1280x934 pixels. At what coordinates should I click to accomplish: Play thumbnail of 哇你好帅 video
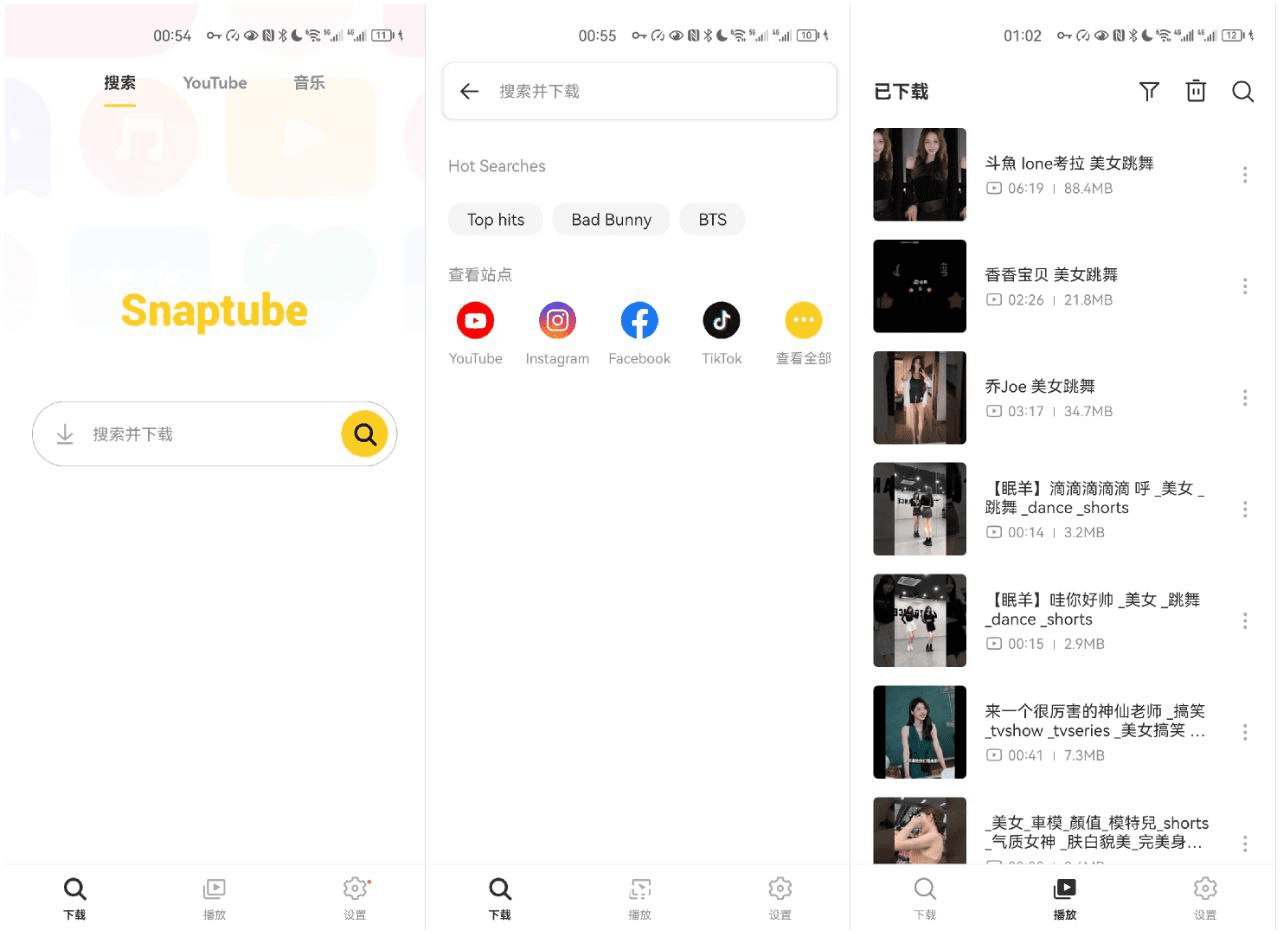[920, 621]
